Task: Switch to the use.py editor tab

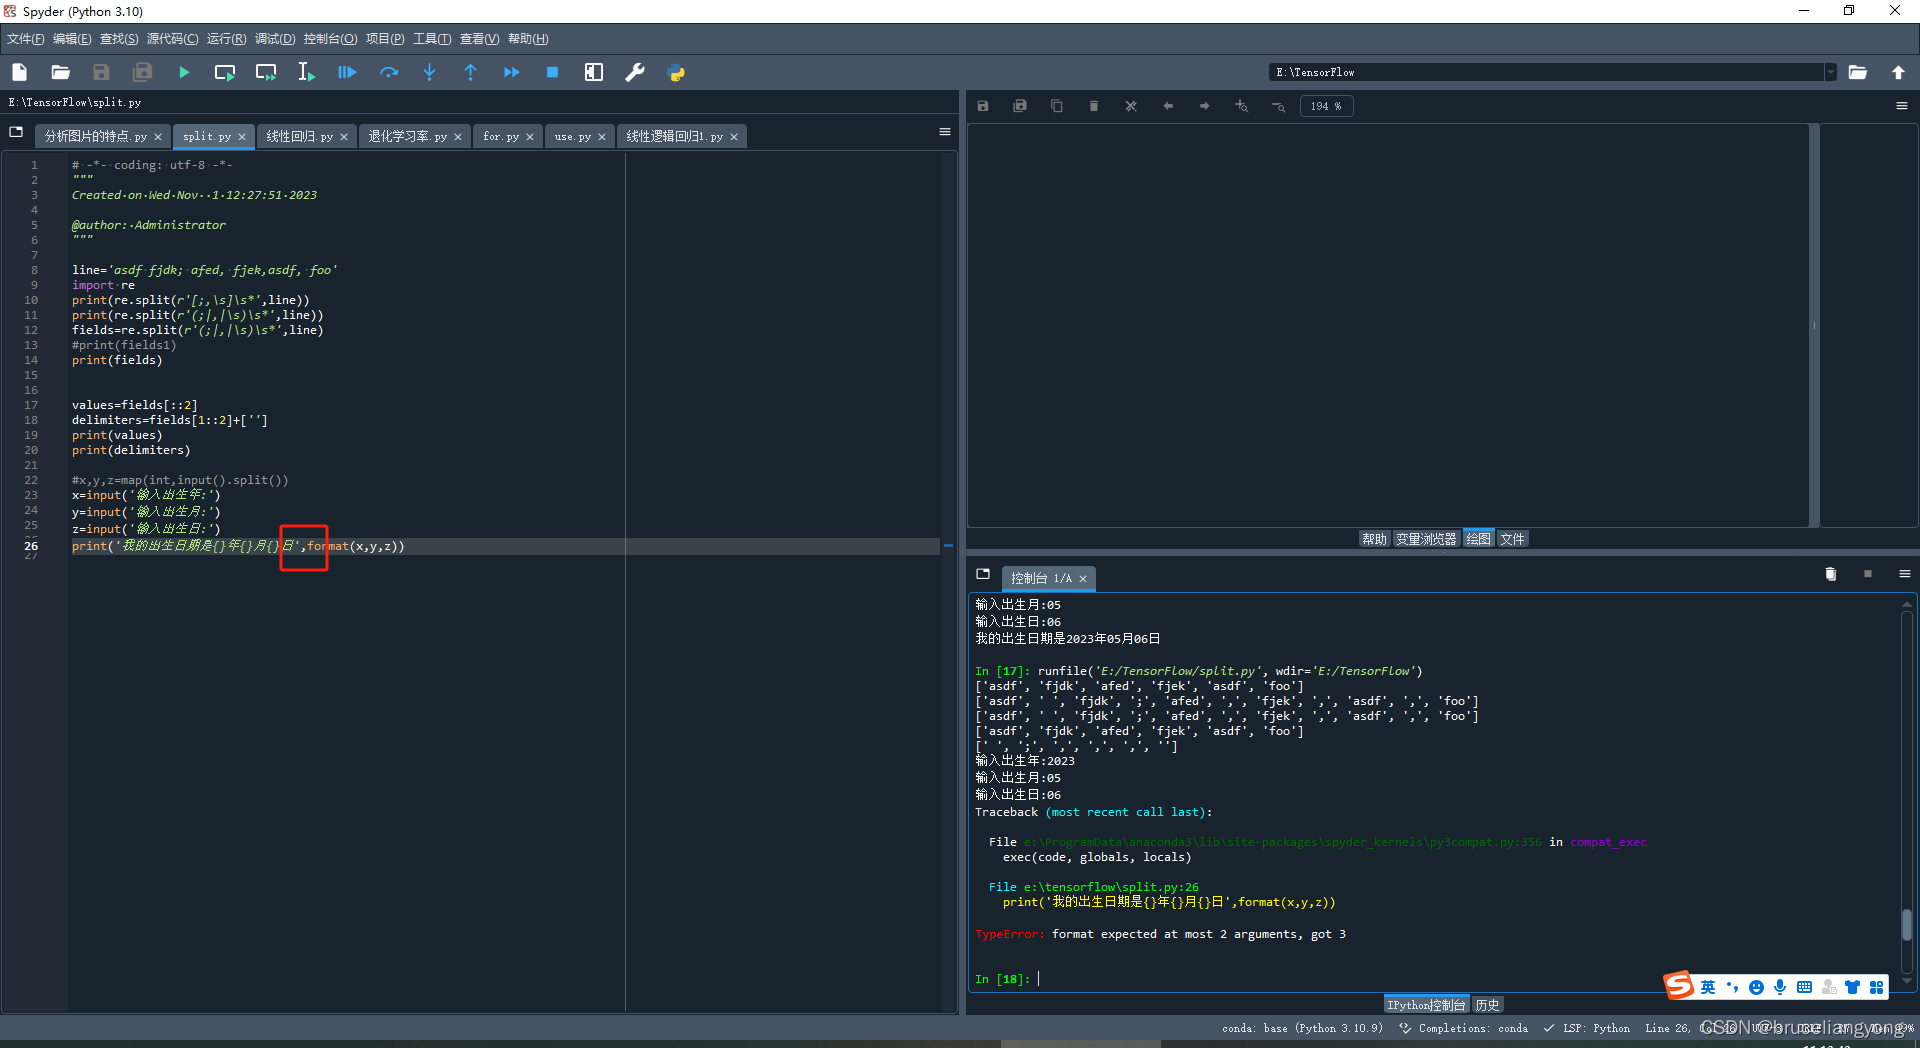Action: pos(573,136)
